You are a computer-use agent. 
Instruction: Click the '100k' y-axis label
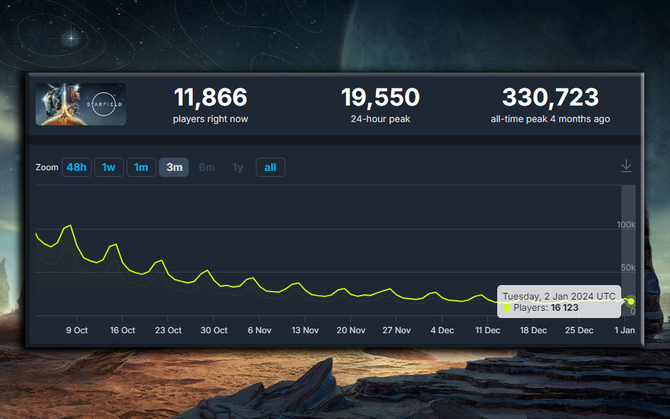point(626,225)
